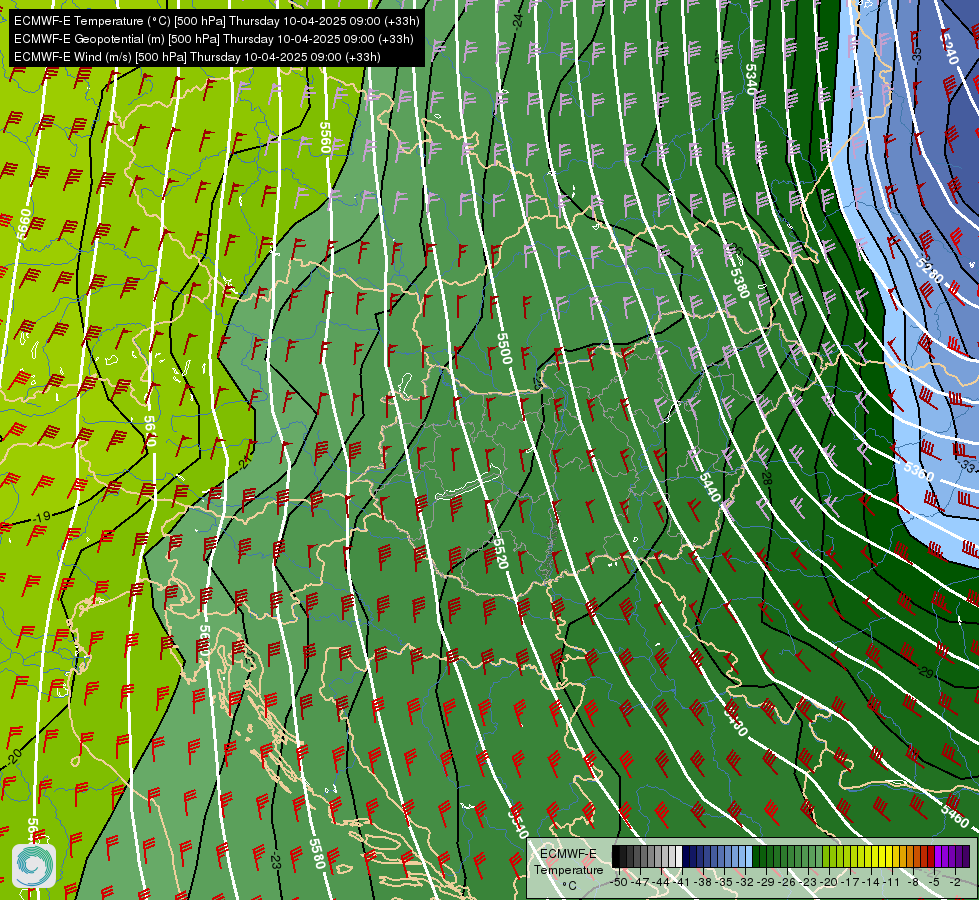The image size is (979, 900).
Task: Click the -28 isotherm label
Action: point(767,478)
